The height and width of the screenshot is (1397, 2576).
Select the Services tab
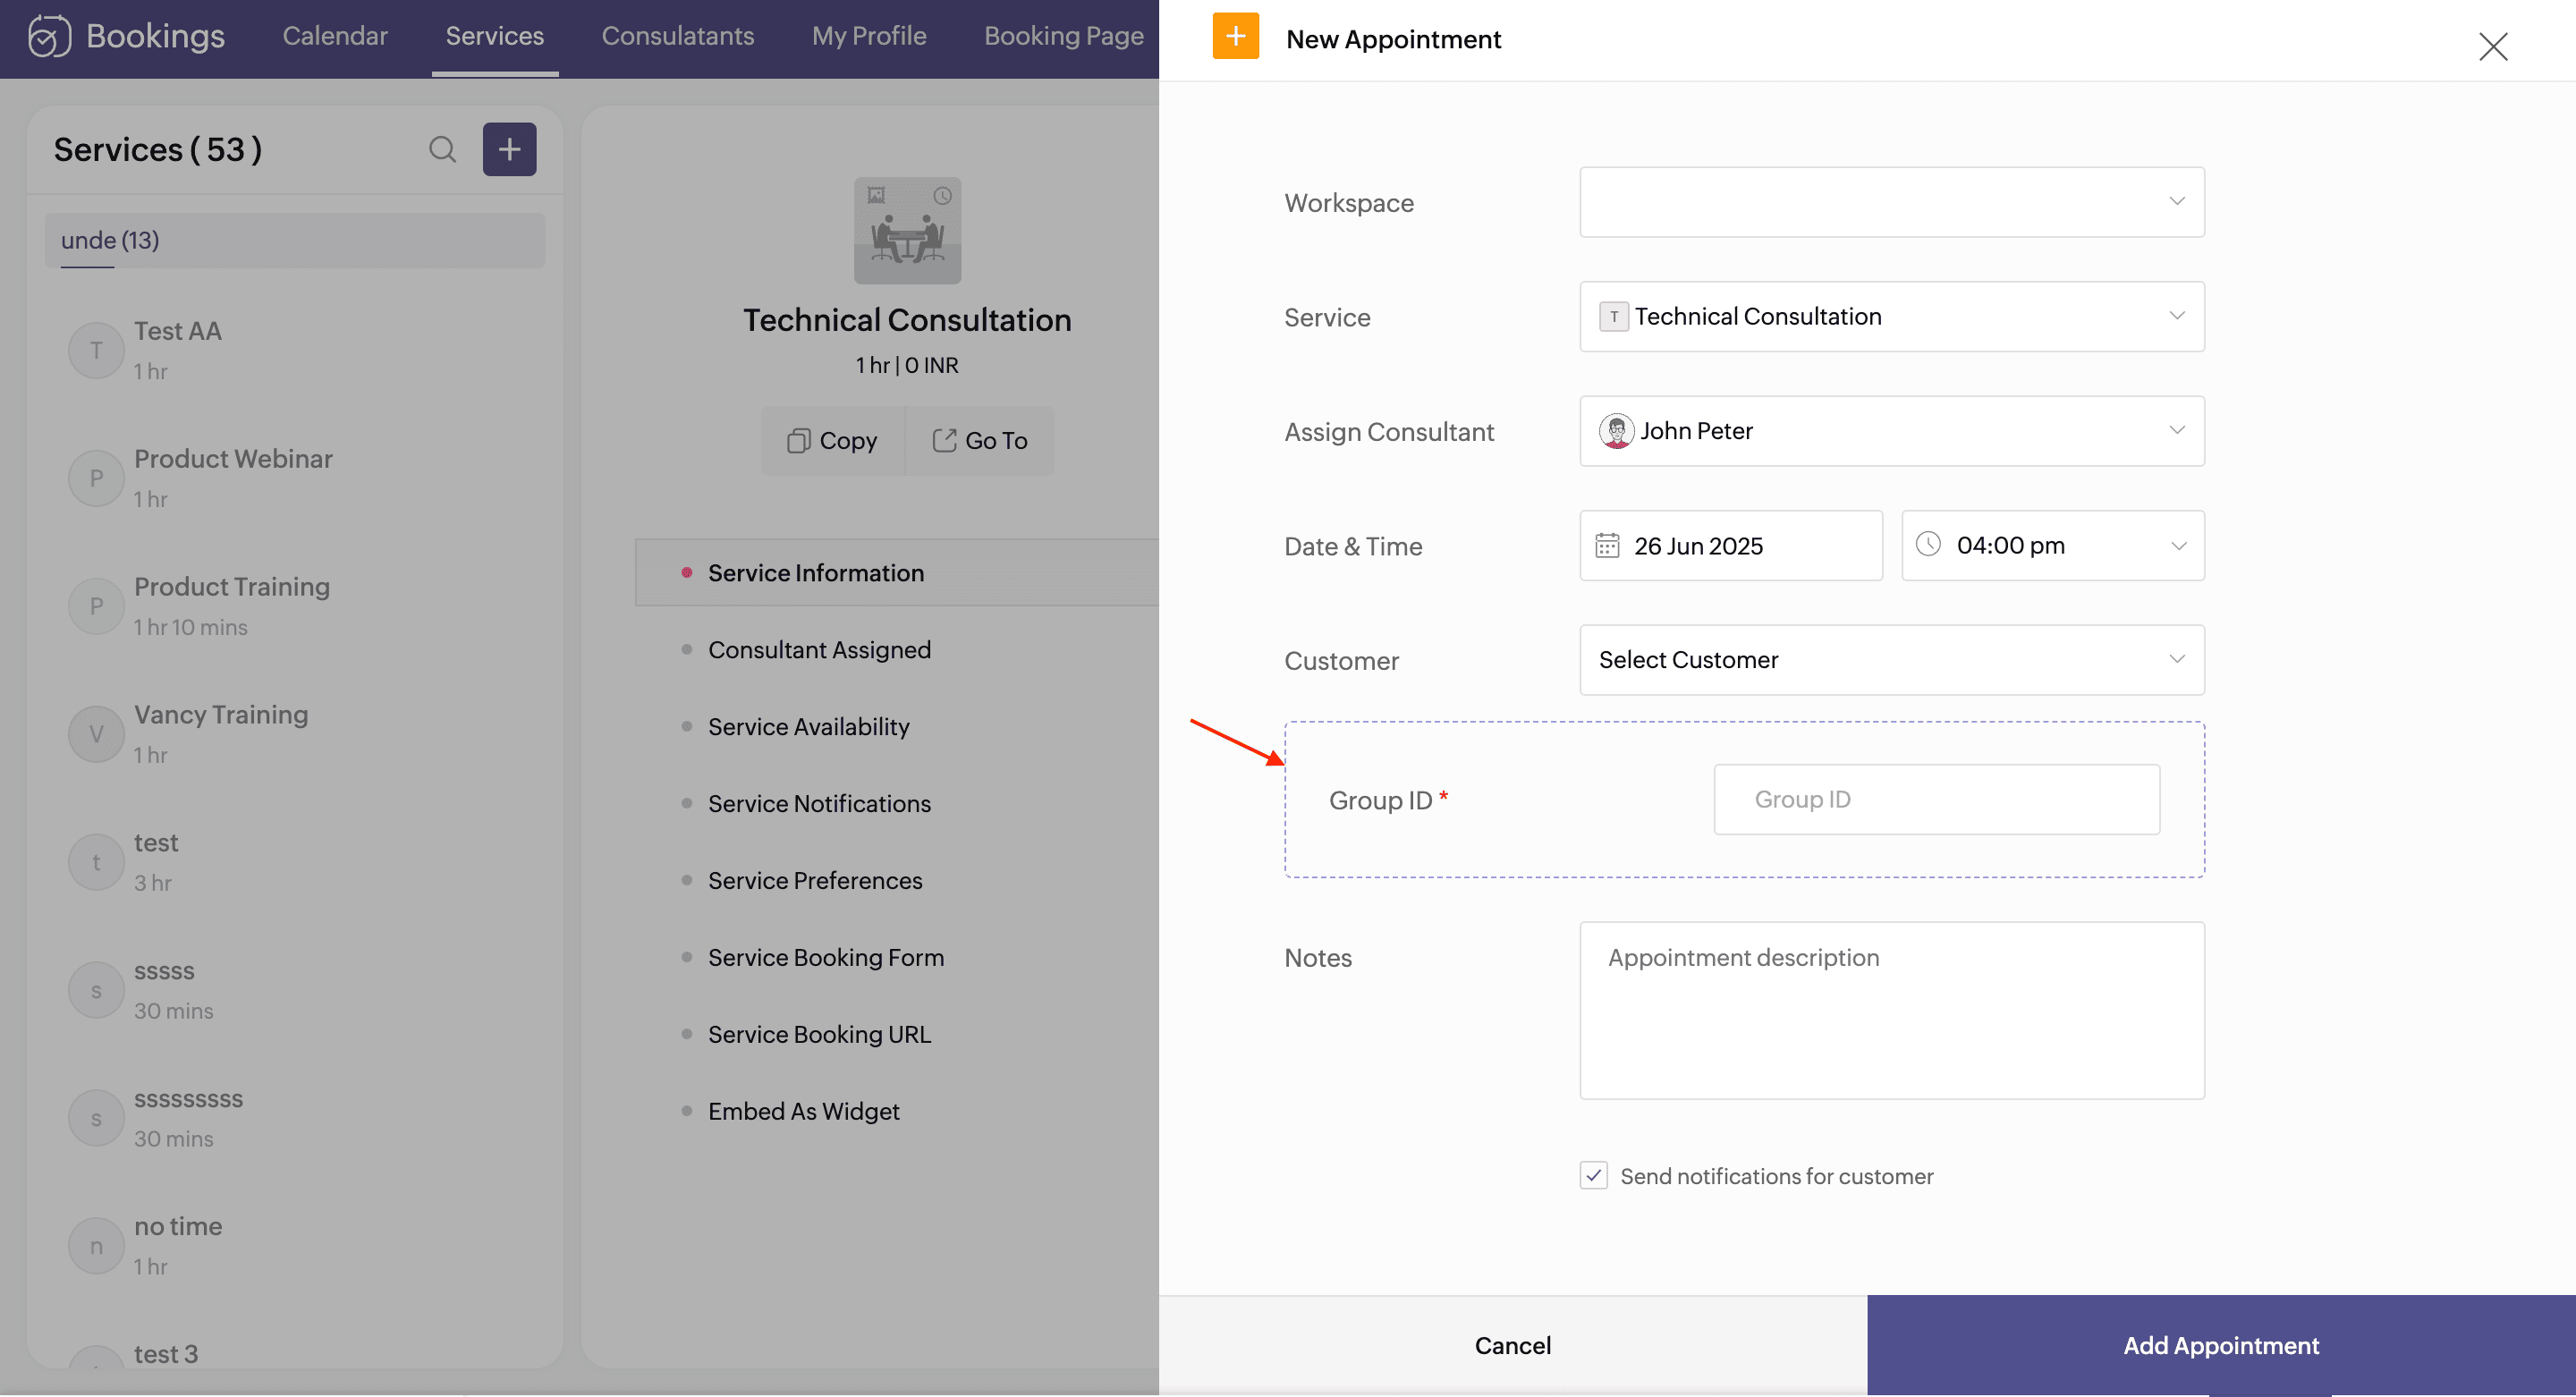tap(495, 36)
